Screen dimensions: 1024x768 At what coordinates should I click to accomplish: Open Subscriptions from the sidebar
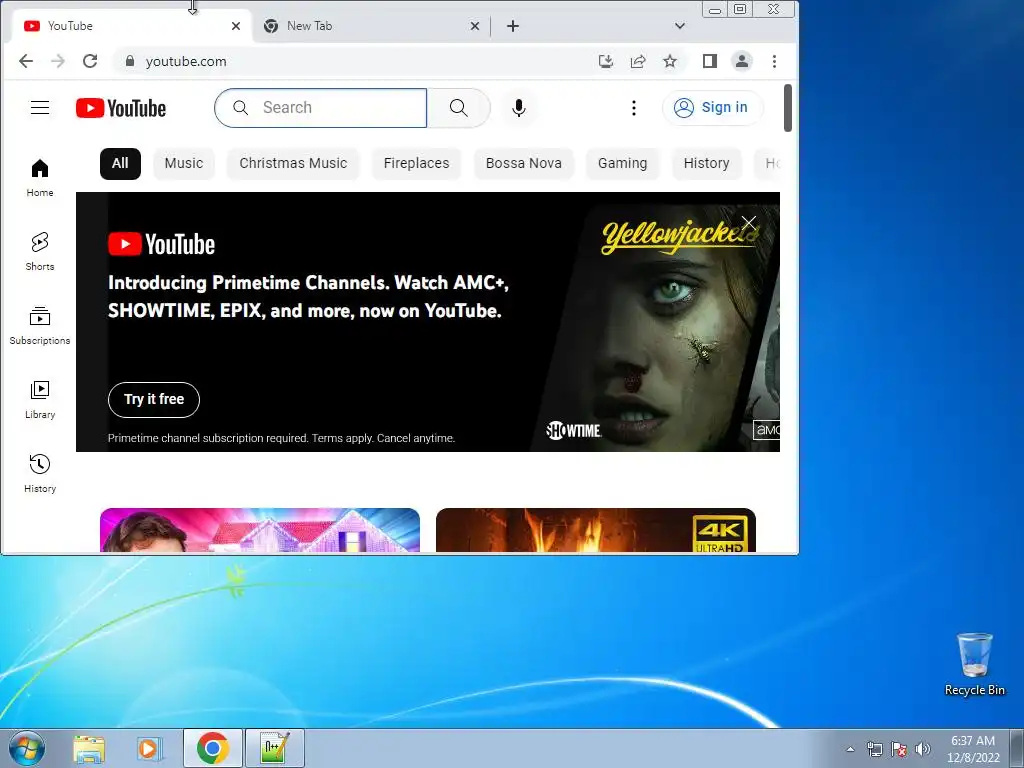(40, 326)
